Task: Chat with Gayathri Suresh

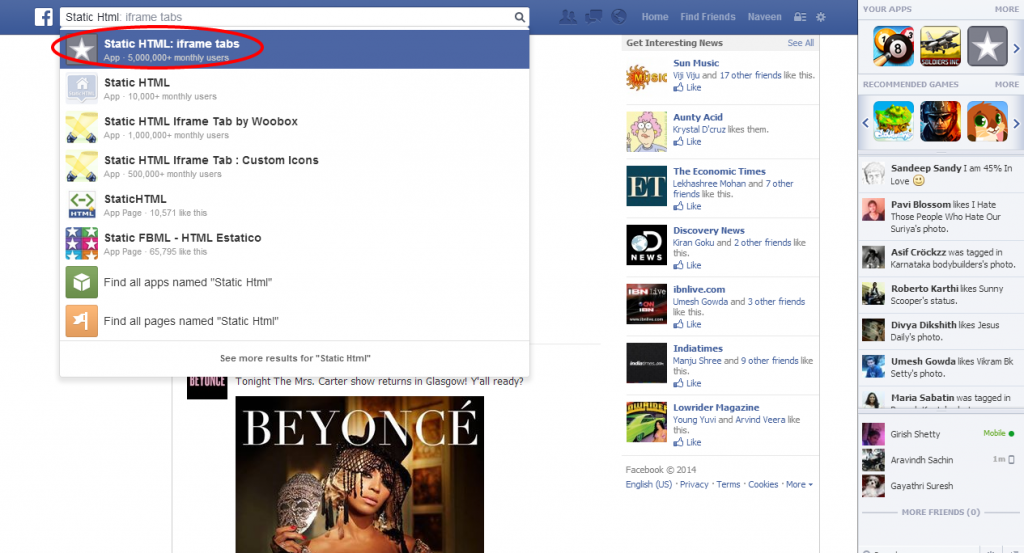Action: (940, 486)
